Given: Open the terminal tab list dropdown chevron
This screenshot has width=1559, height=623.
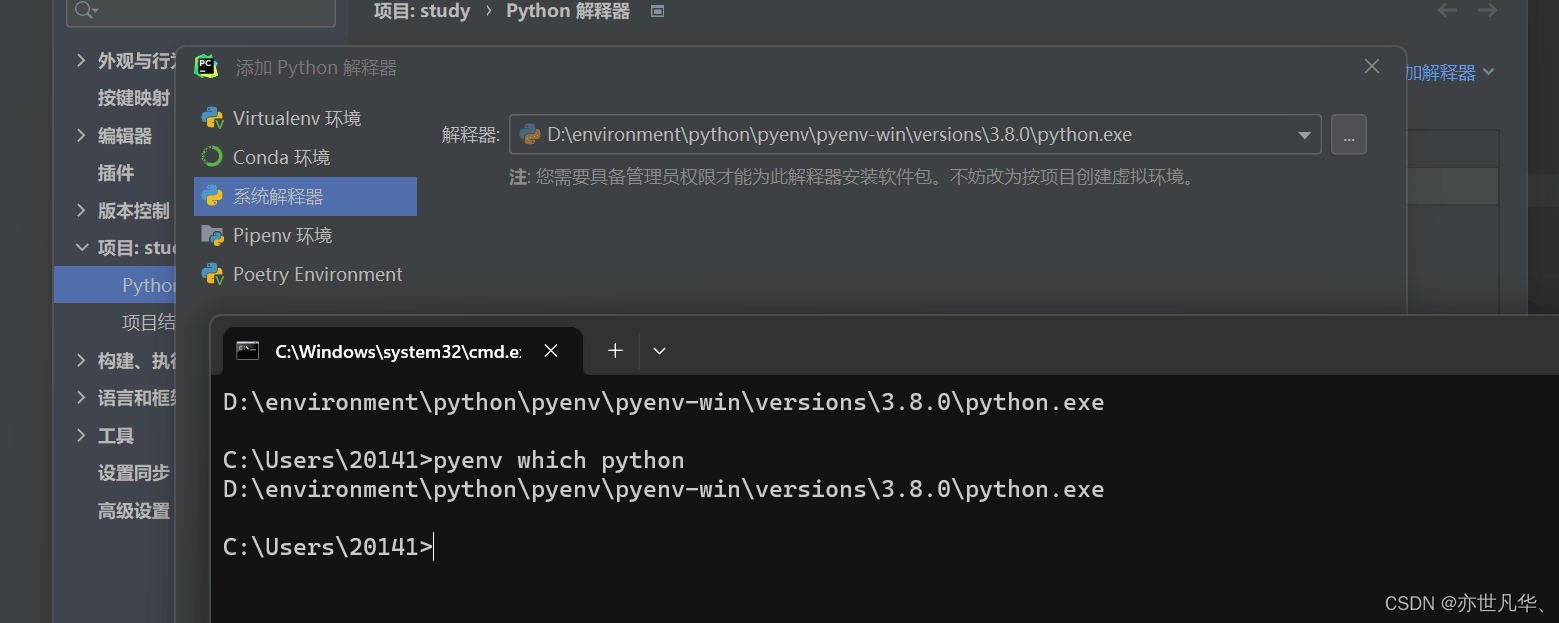Looking at the screenshot, I should click(x=659, y=351).
